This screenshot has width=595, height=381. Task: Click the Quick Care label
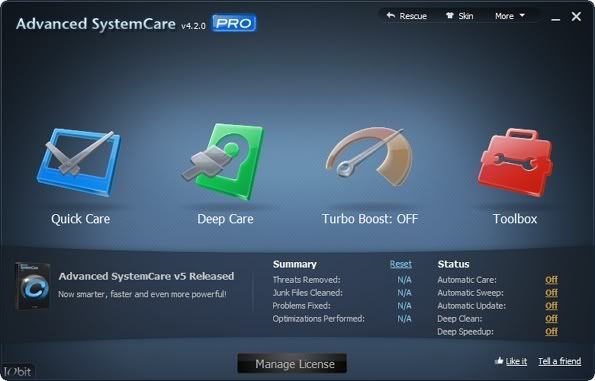[80, 219]
